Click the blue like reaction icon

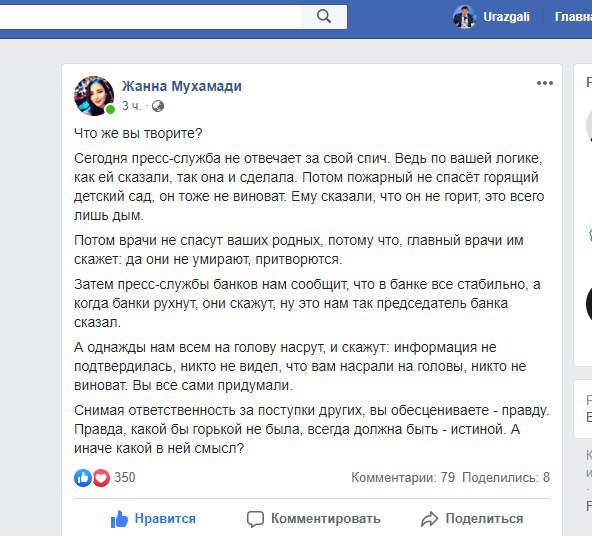point(83,477)
